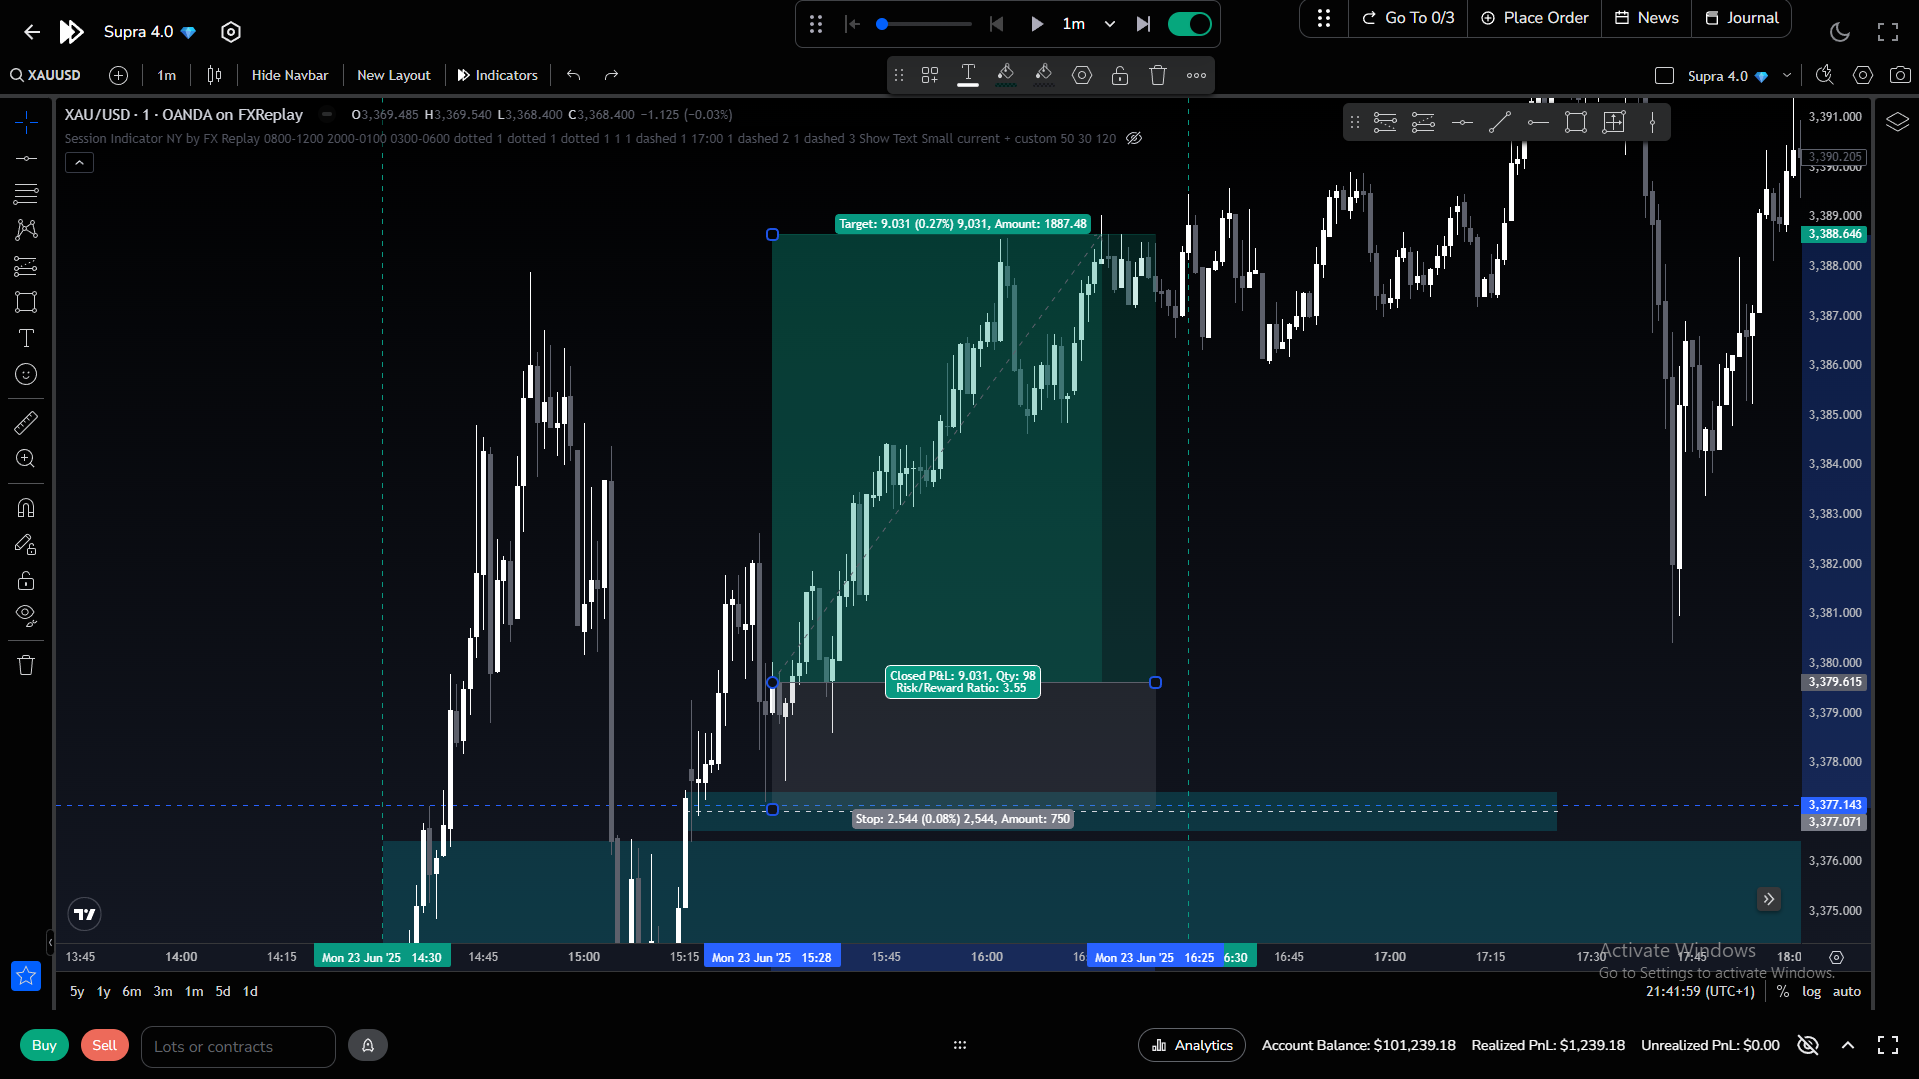Toggle the green replay switch
This screenshot has width=1919, height=1079.
click(x=1190, y=24)
